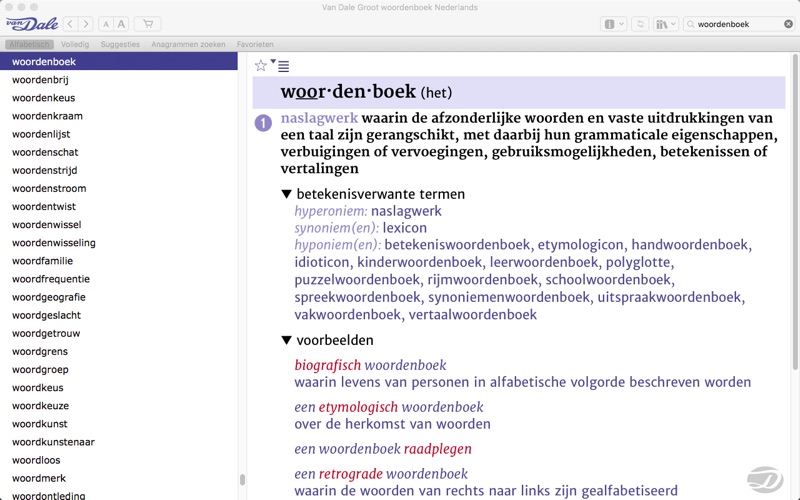Increase font size with large A button
The width and height of the screenshot is (800, 500).
coord(121,24)
